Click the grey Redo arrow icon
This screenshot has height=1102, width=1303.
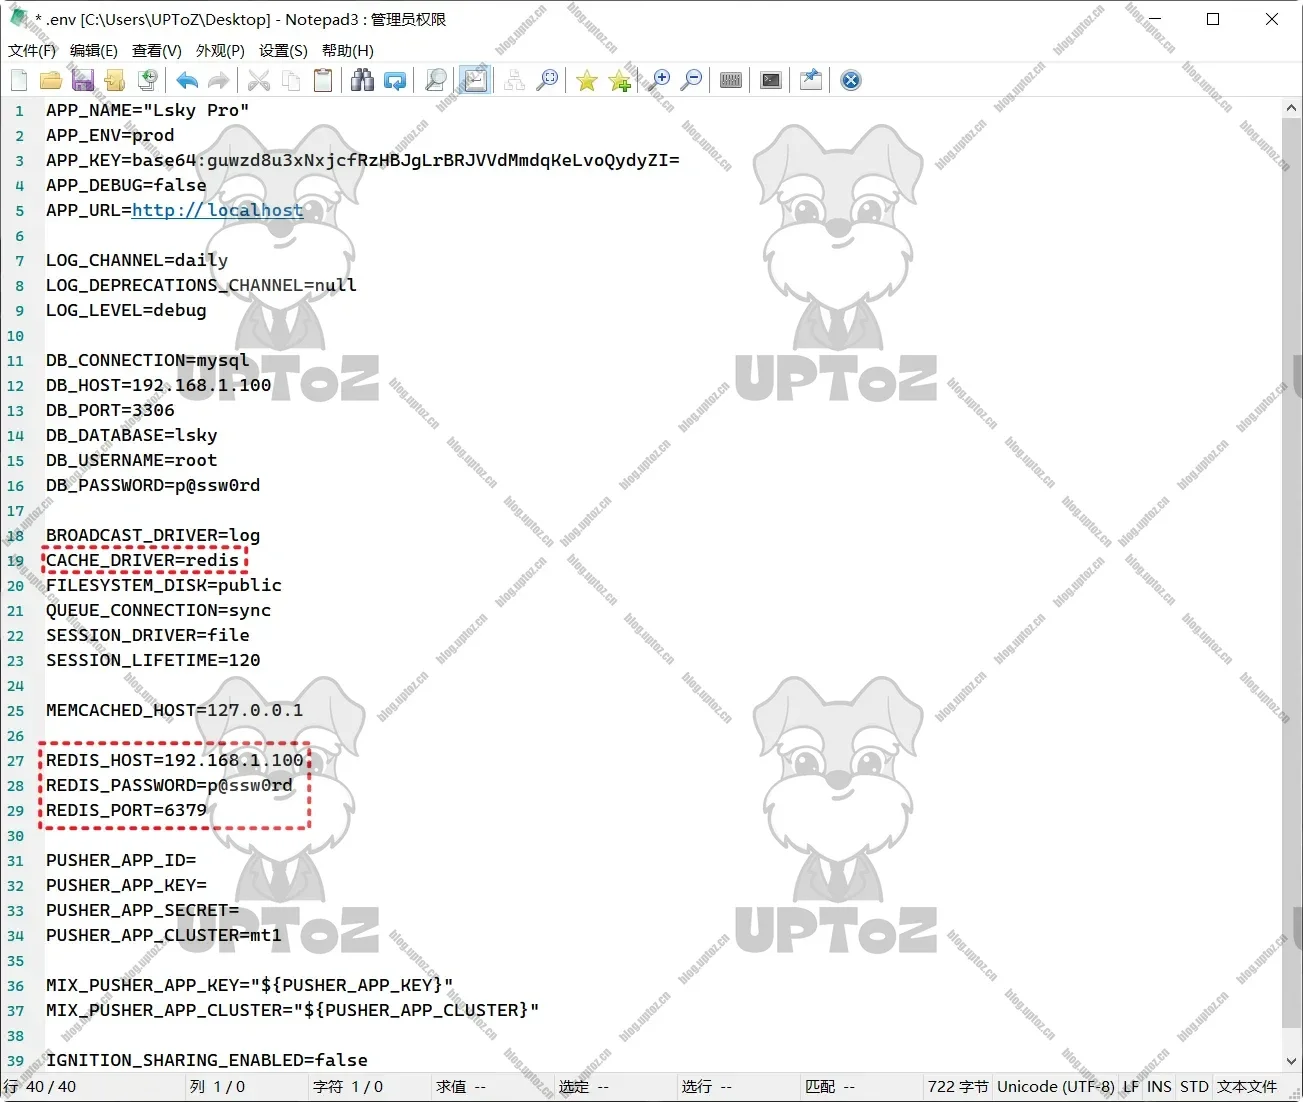pyautogui.click(x=219, y=81)
